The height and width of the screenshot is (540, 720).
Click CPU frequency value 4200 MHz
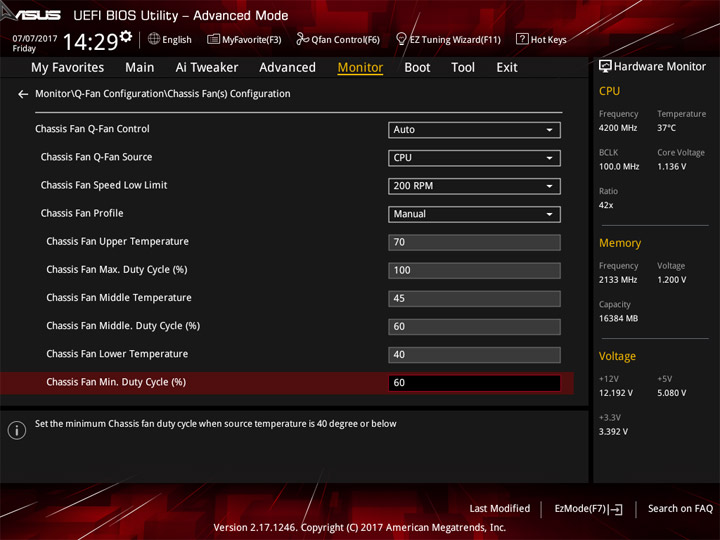[618, 128]
